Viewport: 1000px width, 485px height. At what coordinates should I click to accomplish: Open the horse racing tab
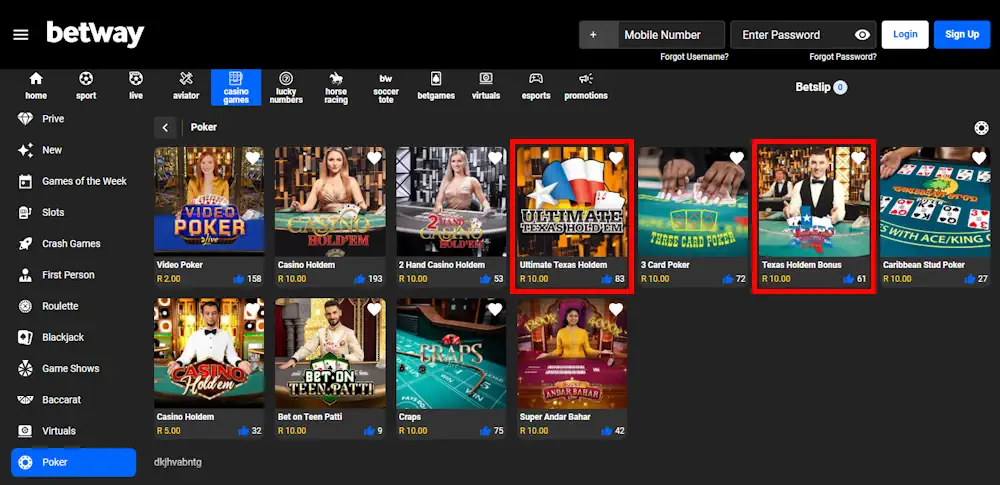[335, 87]
